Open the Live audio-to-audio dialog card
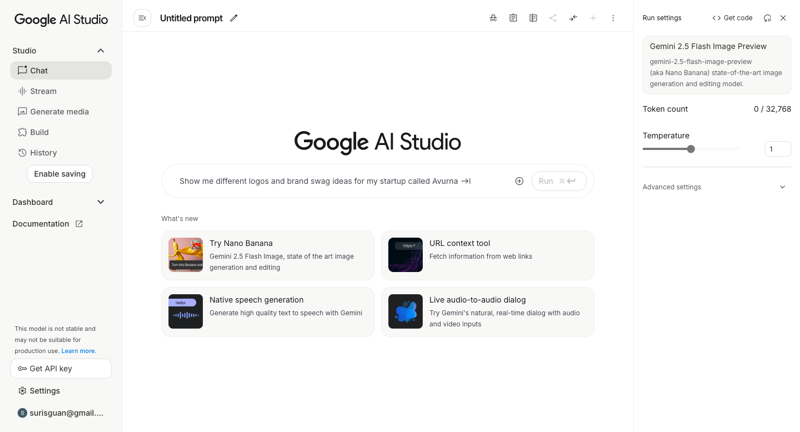This screenshot has width=800, height=432. point(488,312)
